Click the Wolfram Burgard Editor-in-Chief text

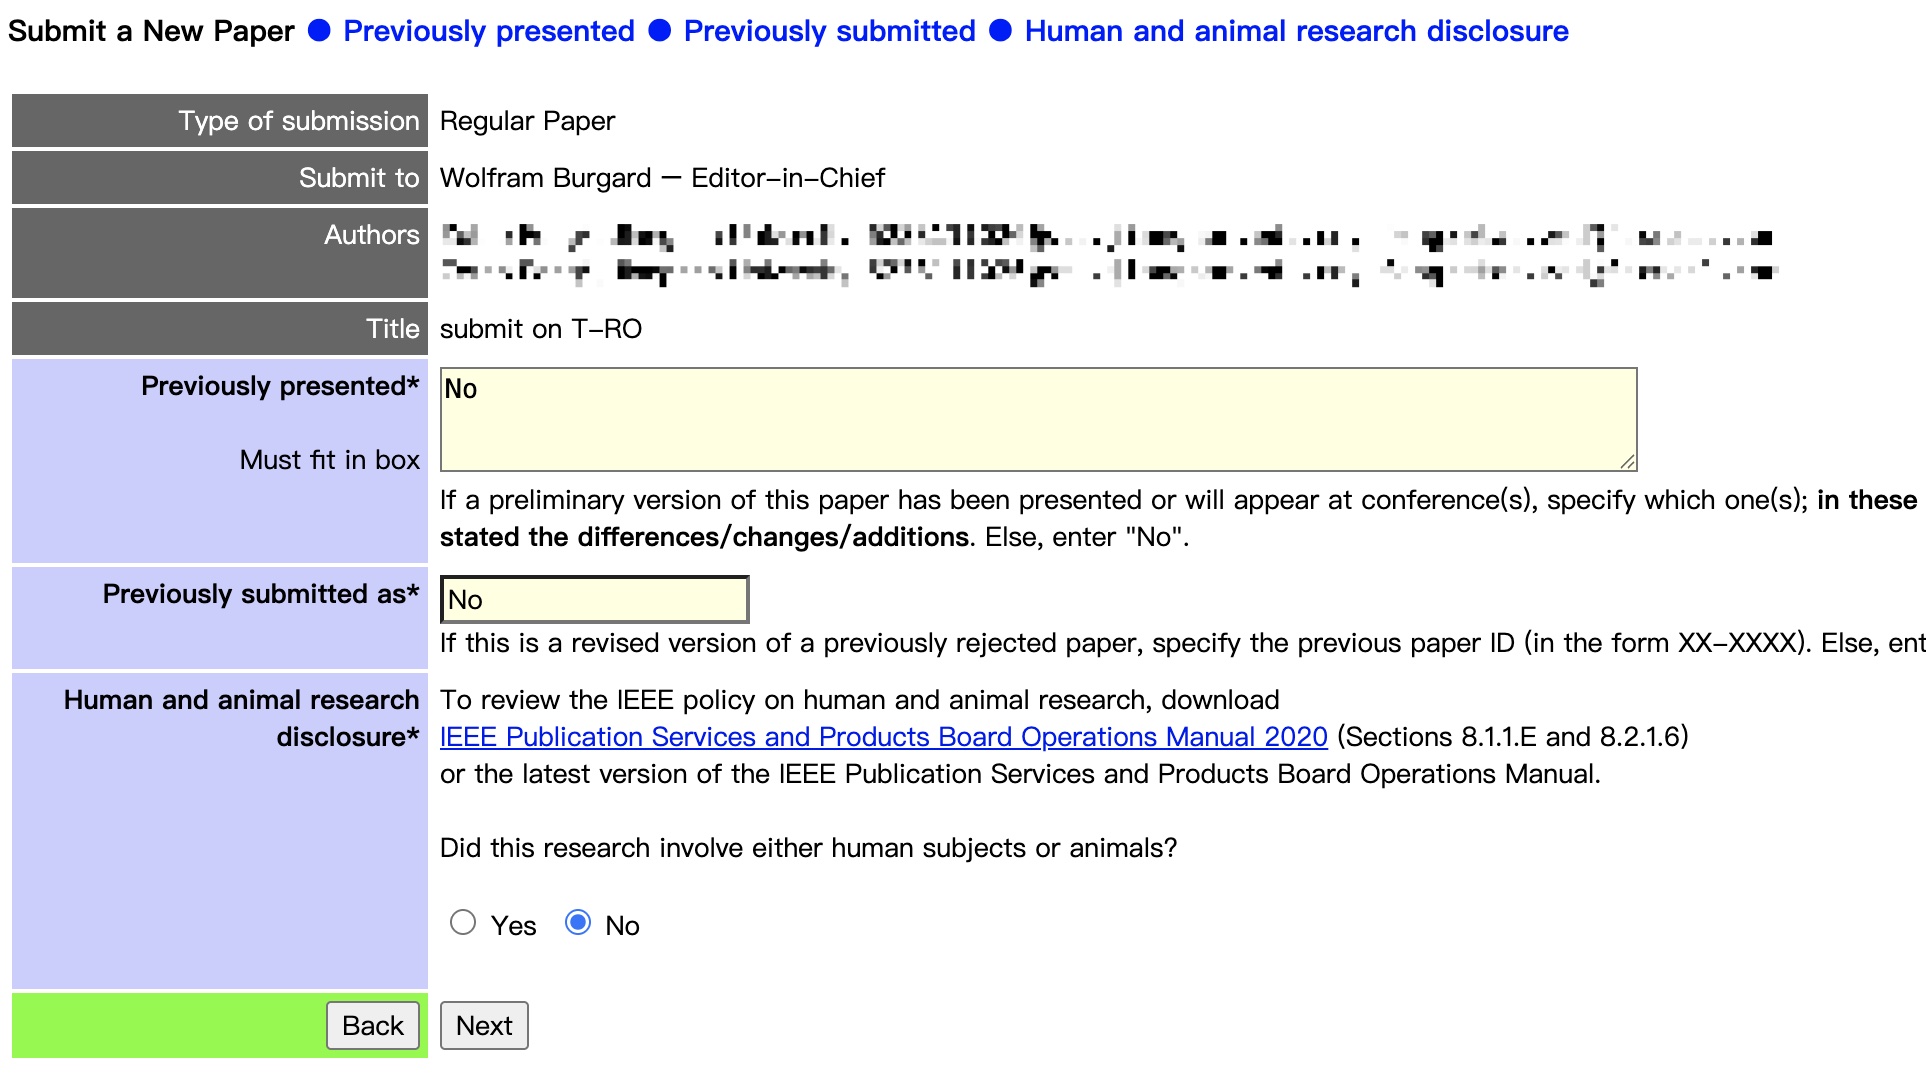pyautogui.click(x=662, y=178)
